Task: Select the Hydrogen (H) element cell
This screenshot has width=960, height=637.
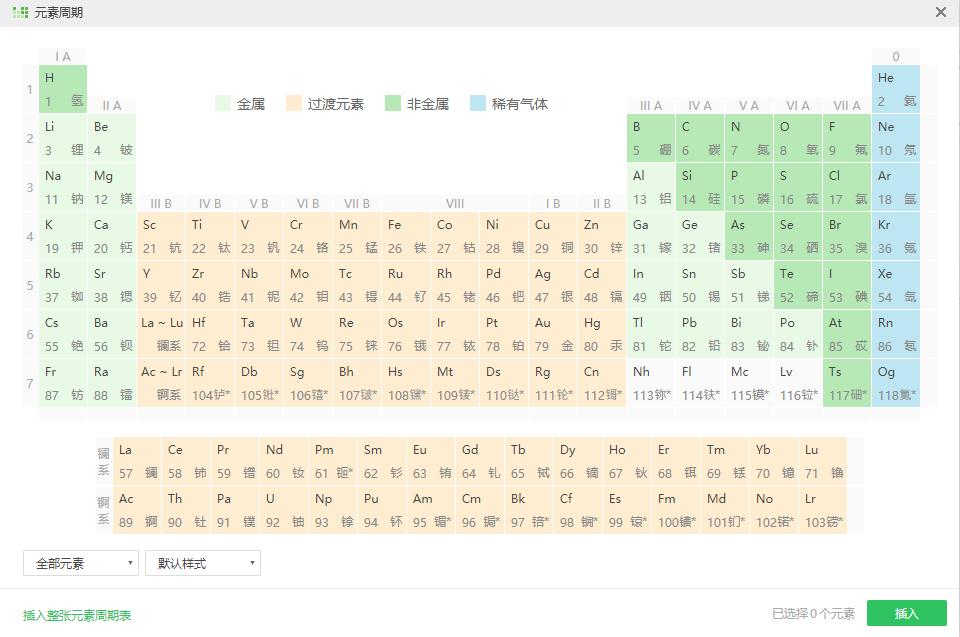Action: (x=63, y=89)
